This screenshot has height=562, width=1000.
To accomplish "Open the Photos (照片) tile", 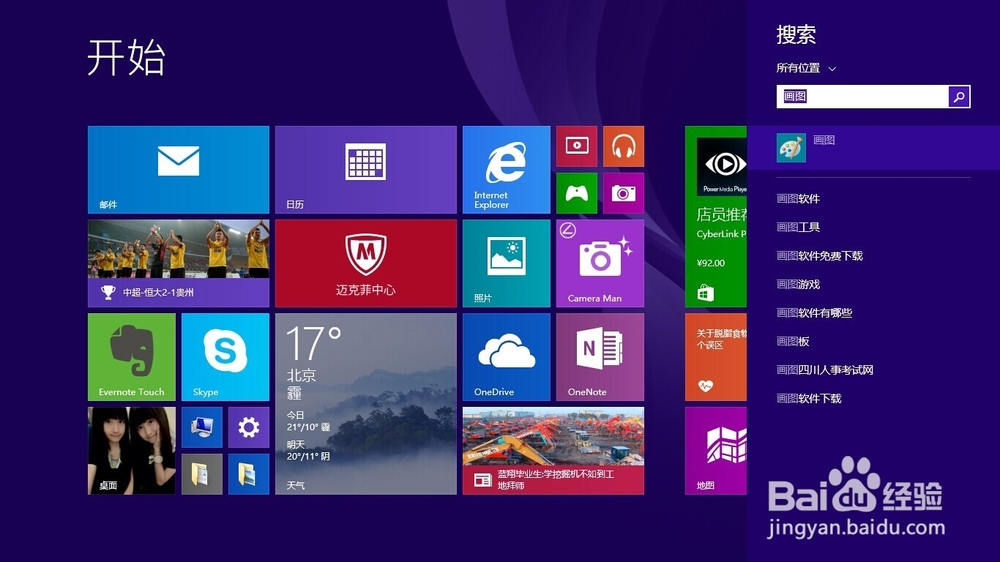I will click(x=506, y=263).
